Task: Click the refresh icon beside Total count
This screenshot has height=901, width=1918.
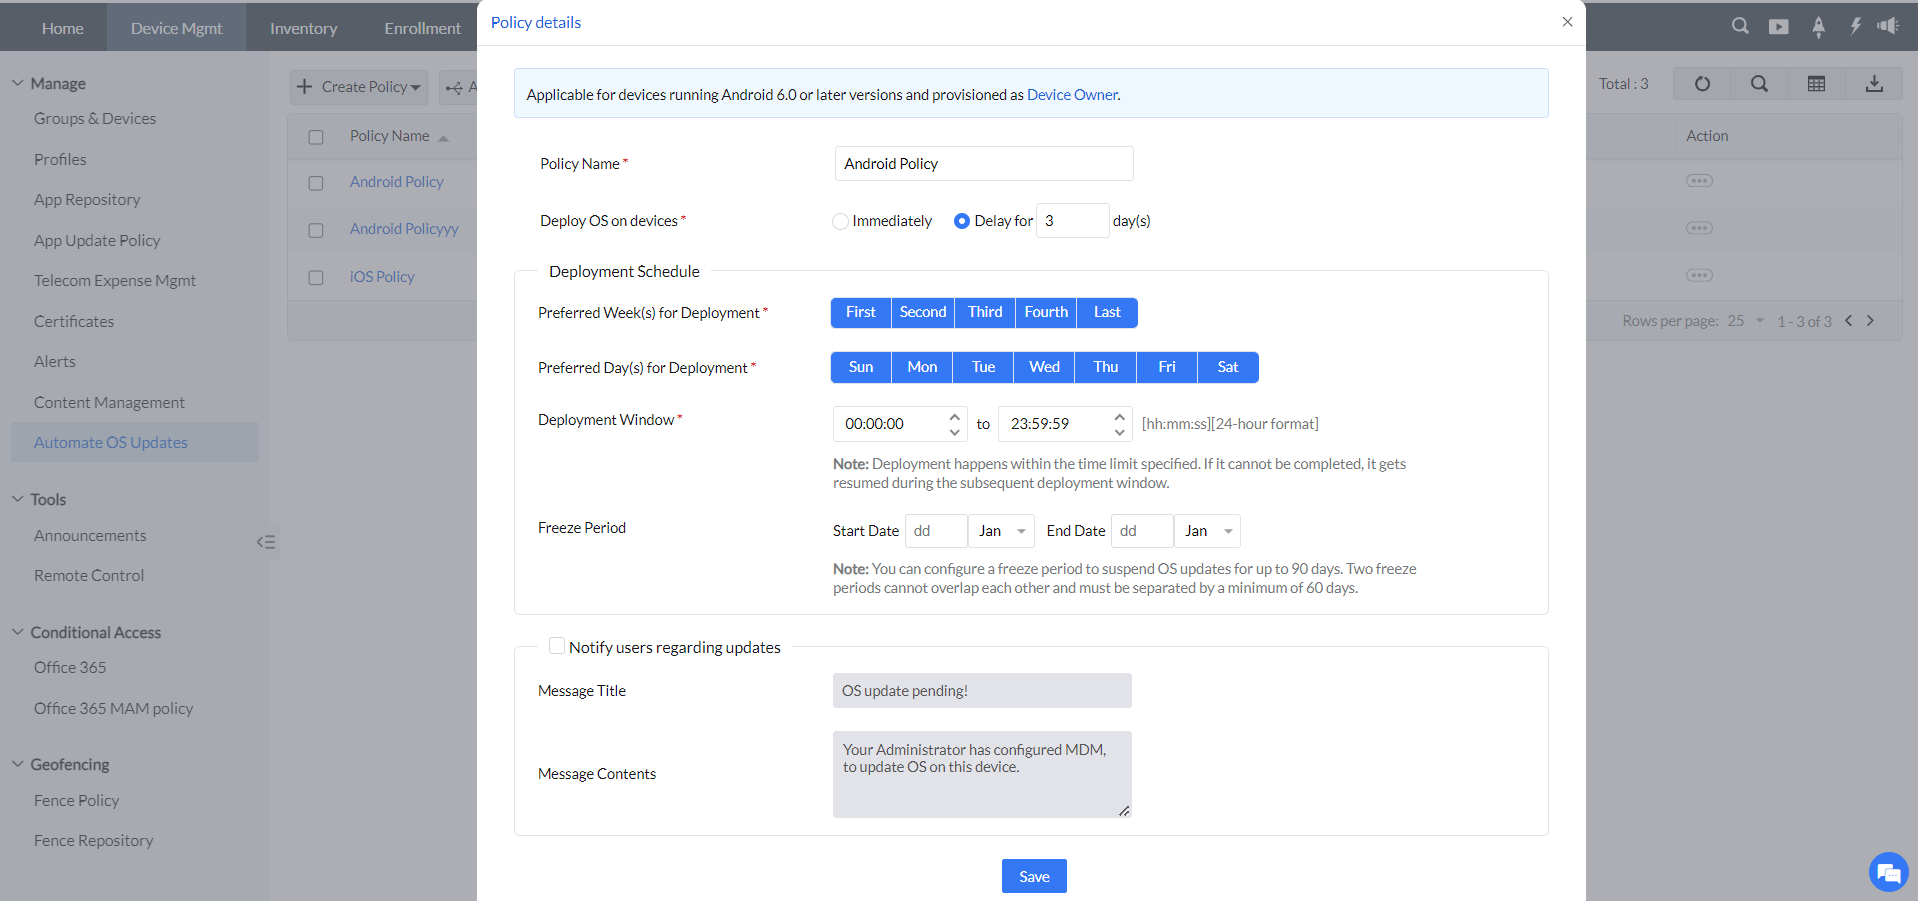Action: click(x=1702, y=84)
